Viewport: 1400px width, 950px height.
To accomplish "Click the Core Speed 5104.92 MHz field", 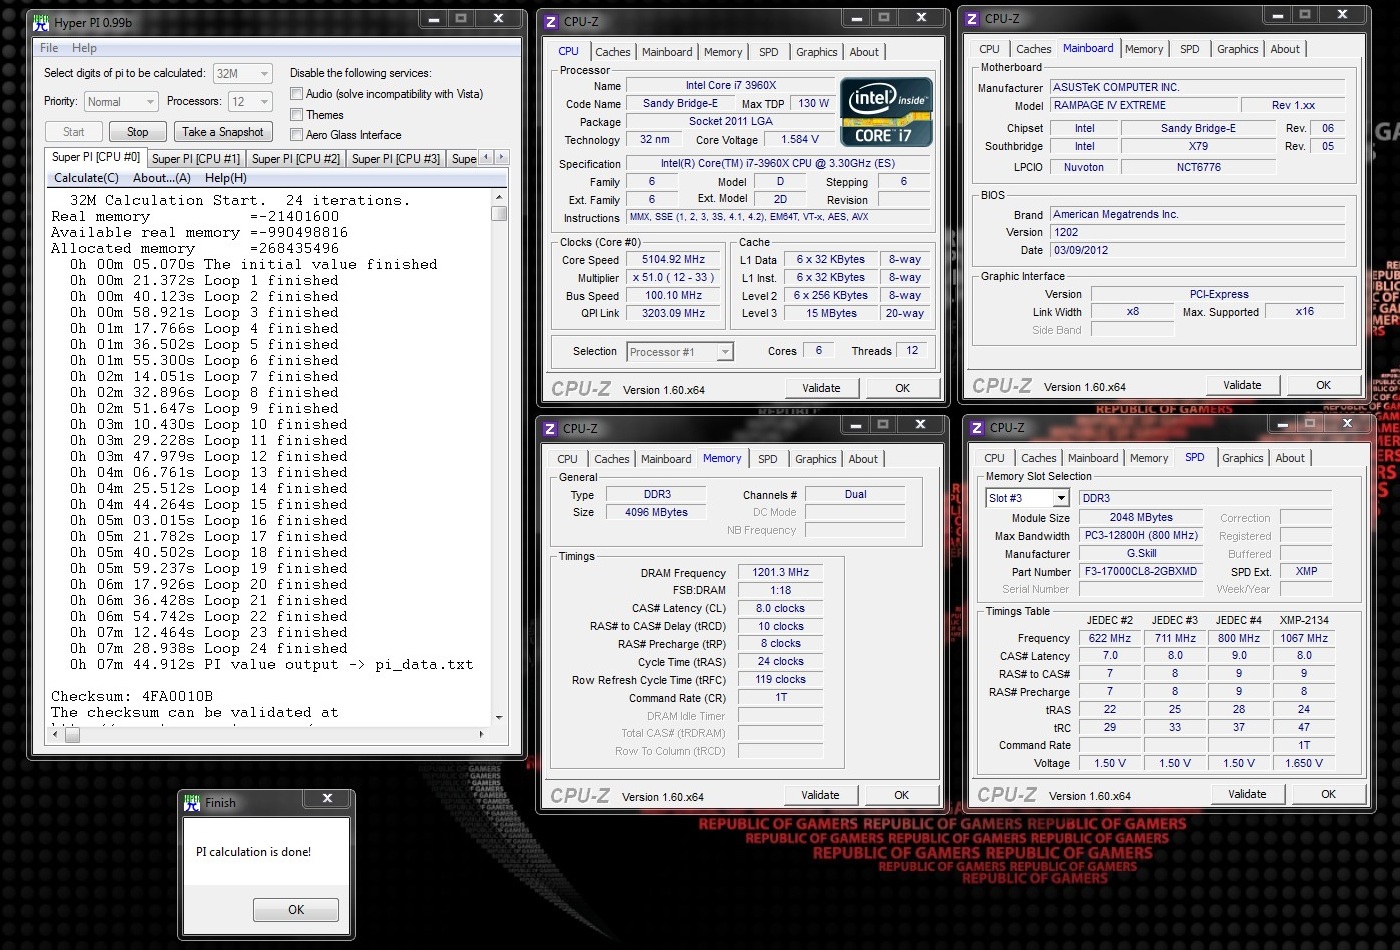I will 674,259.
